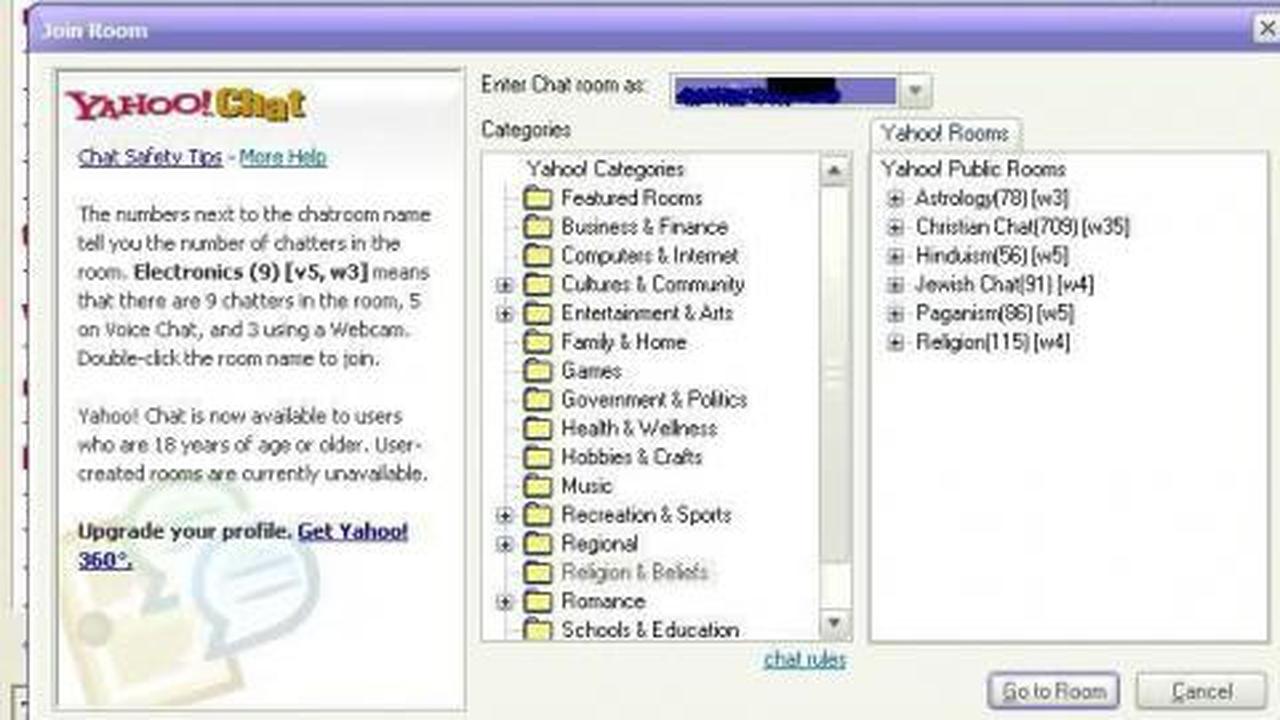Screen dimensions: 1280x720
Task: Click the Business & Finance folder icon
Action: (538, 227)
